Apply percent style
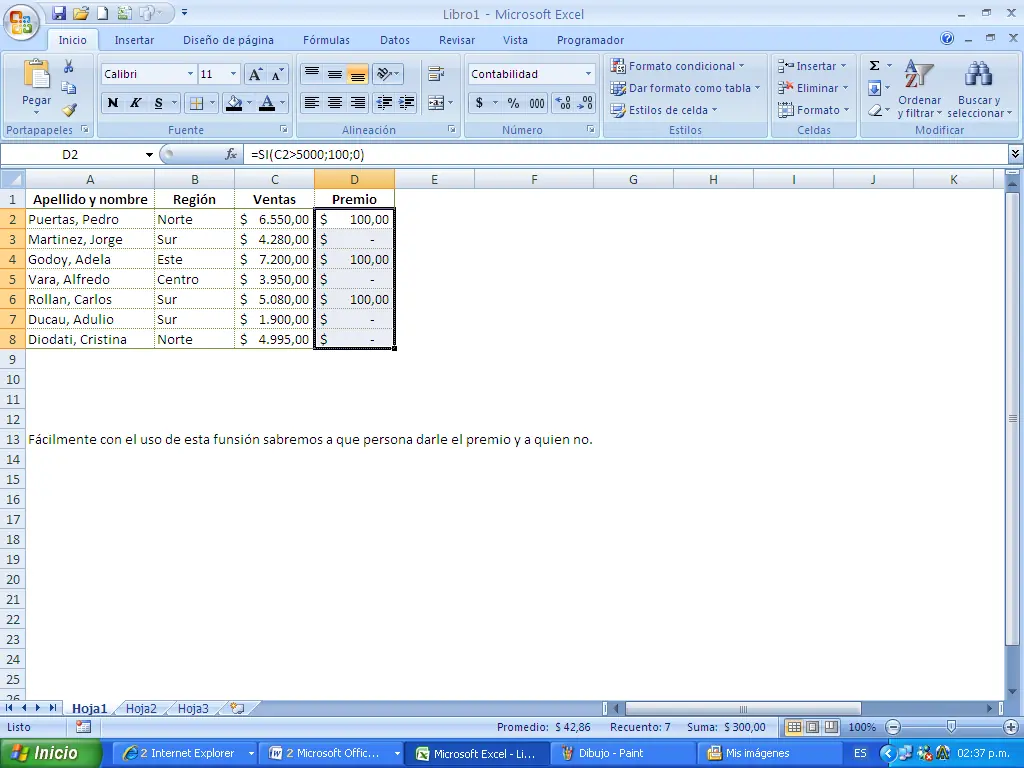The image size is (1024, 768). coord(513,103)
